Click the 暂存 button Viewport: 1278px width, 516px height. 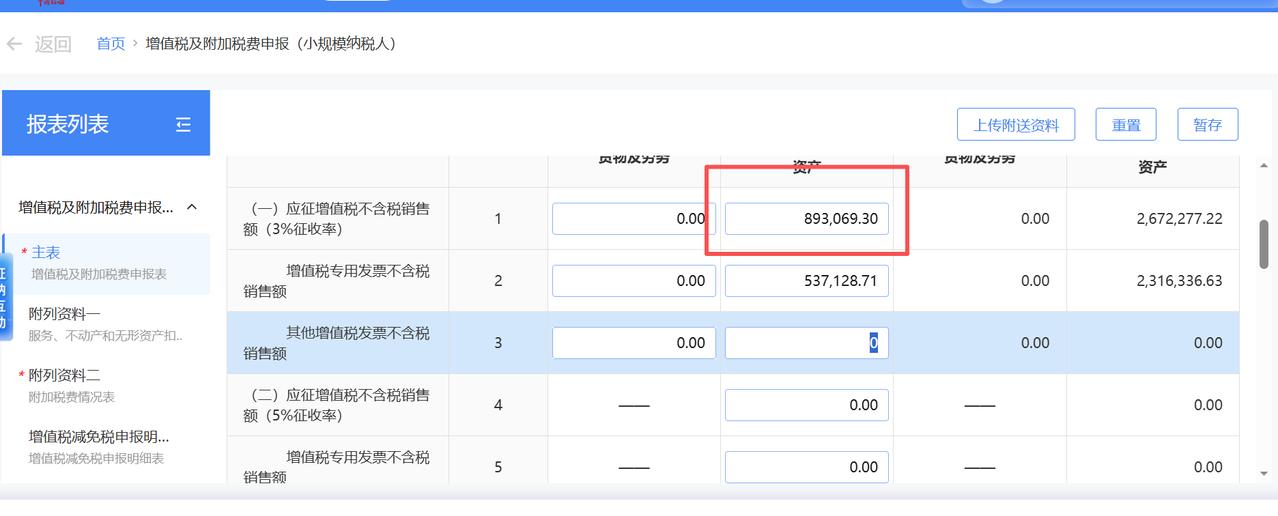pyautogui.click(x=1208, y=125)
